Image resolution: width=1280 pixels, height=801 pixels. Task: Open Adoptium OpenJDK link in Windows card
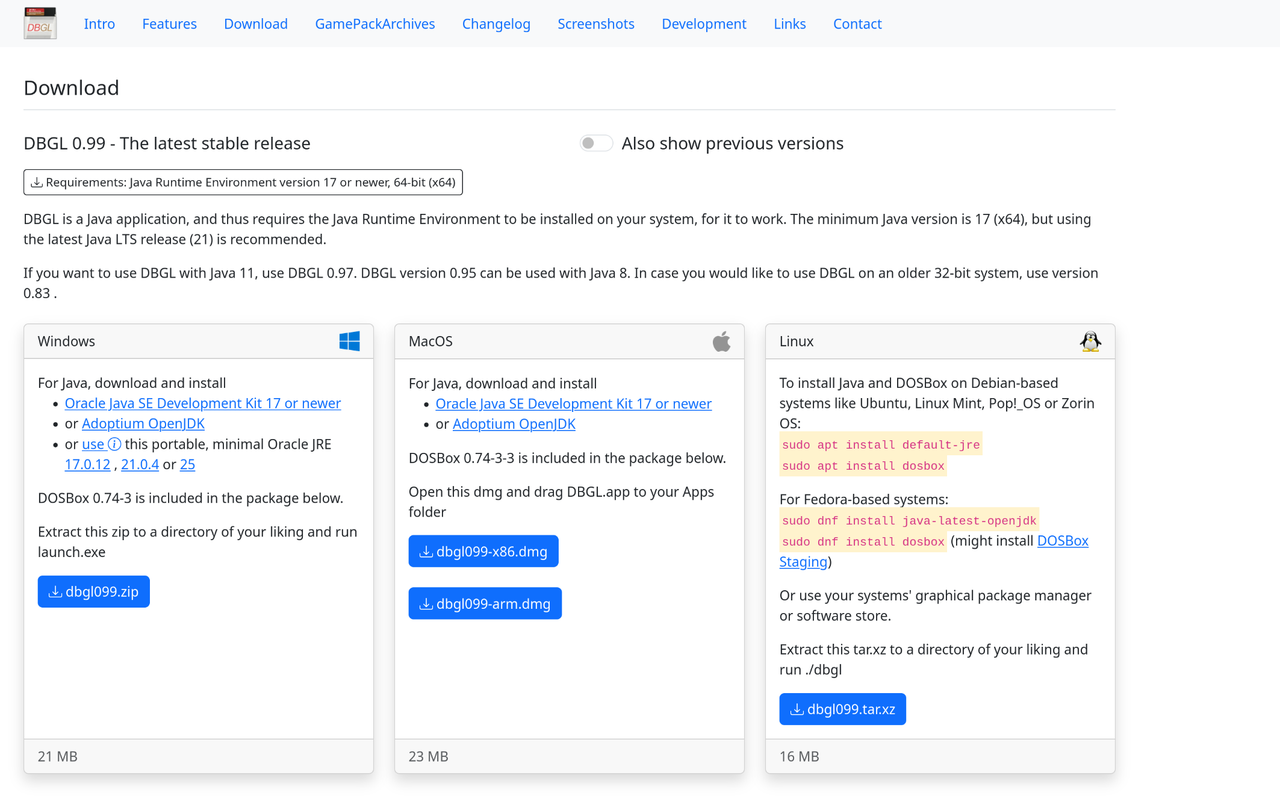pyautogui.click(x=143, y=423)
